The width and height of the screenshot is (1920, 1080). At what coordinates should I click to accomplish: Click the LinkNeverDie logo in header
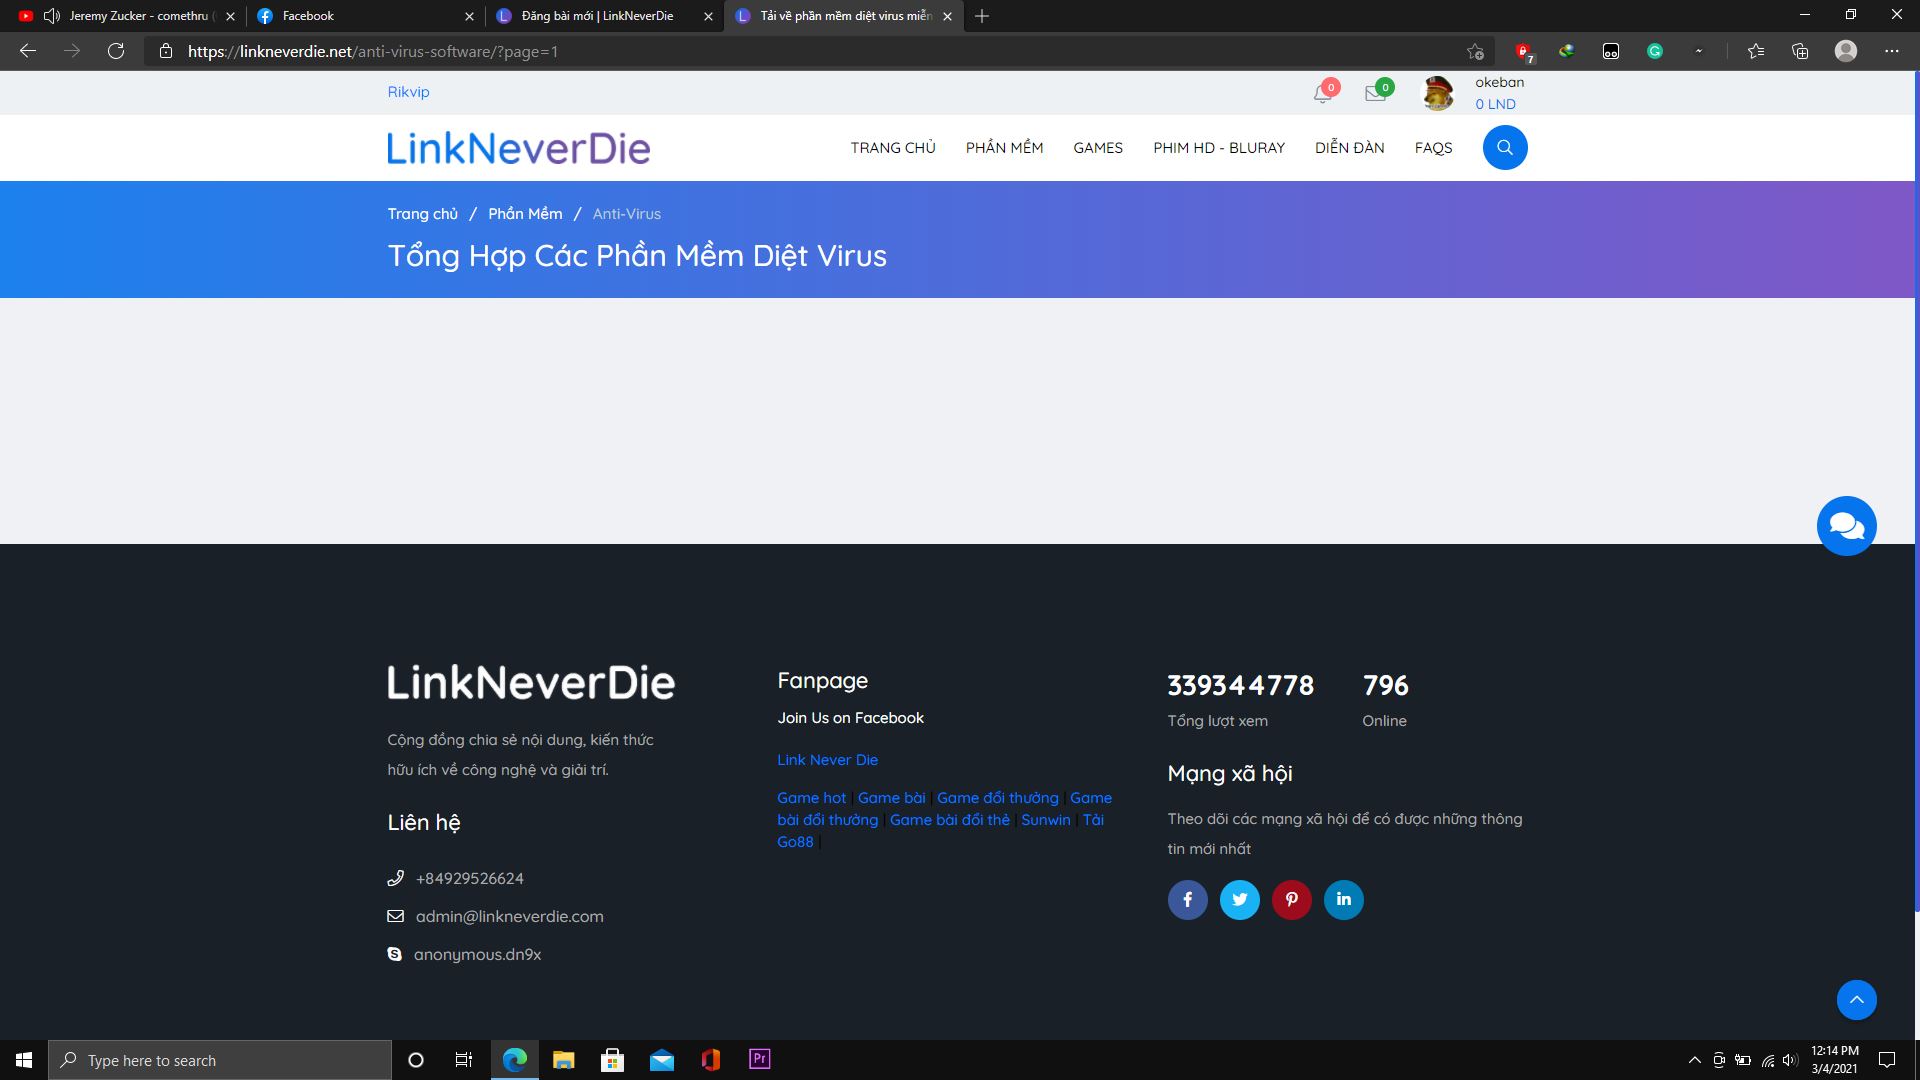(518, 148)
